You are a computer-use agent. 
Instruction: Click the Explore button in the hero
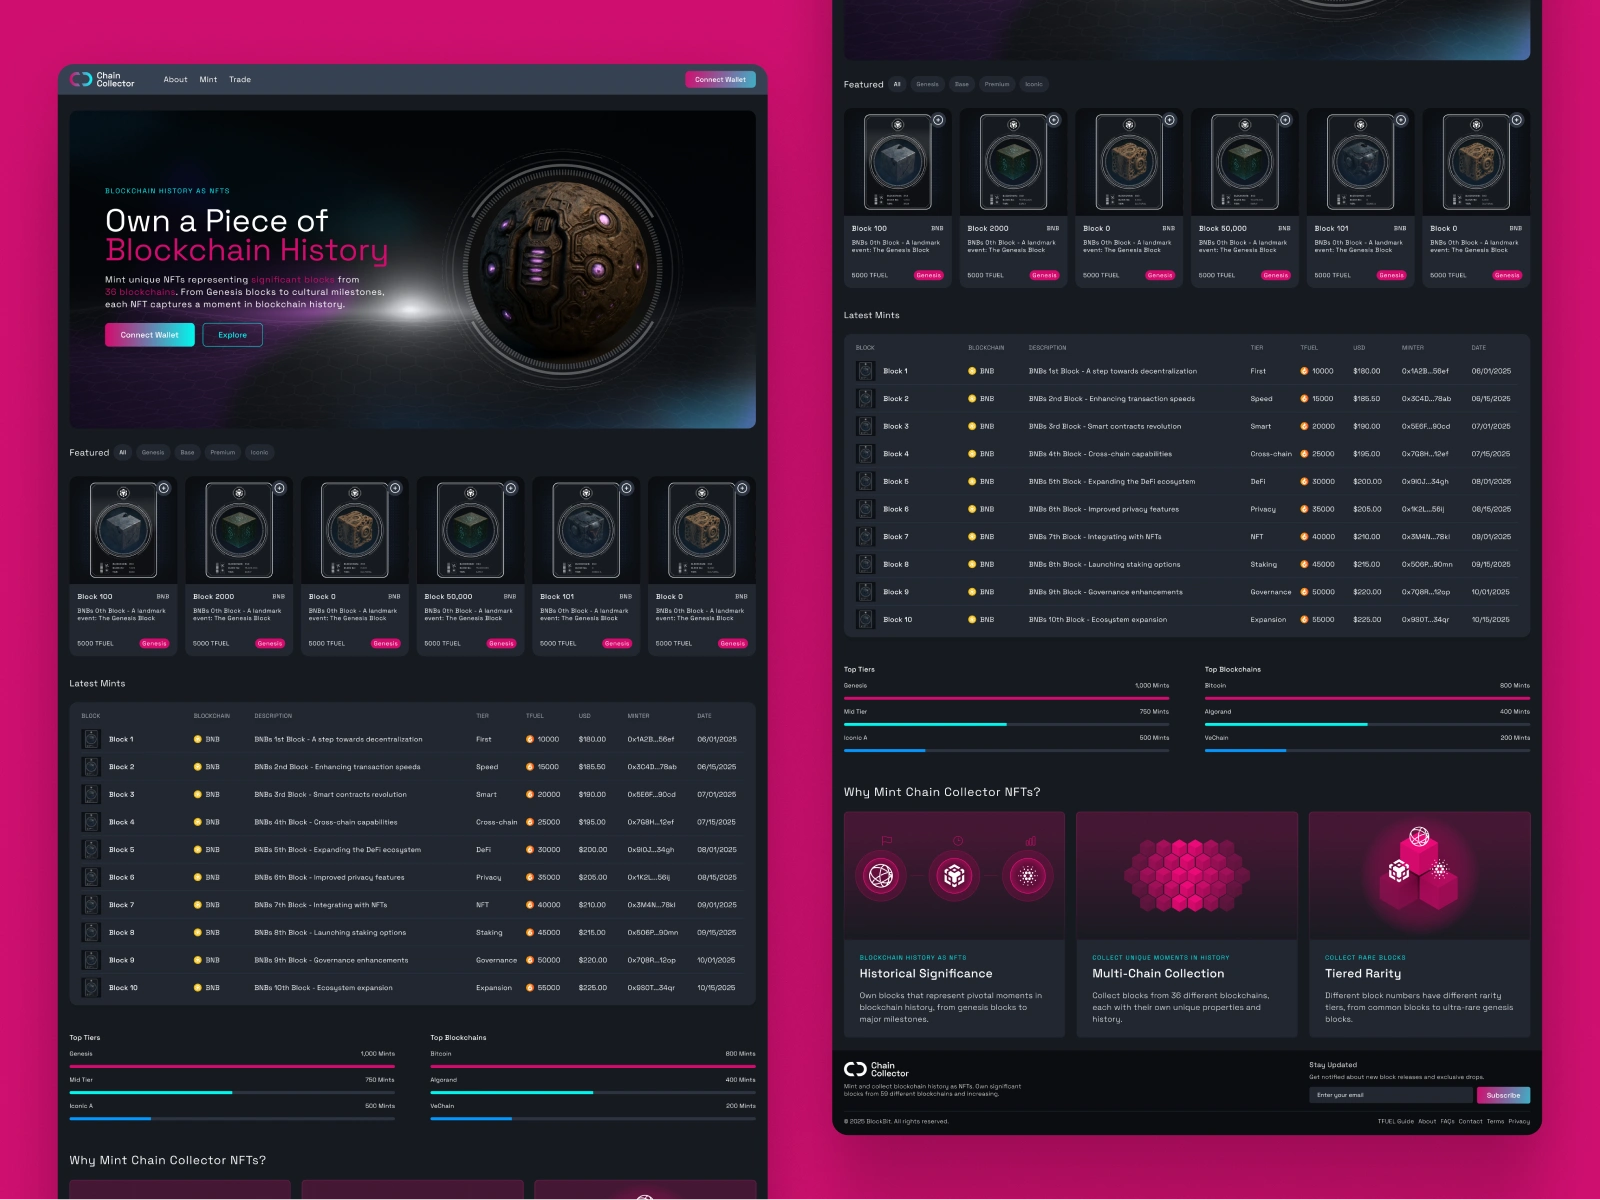click(x=232, y=335)
